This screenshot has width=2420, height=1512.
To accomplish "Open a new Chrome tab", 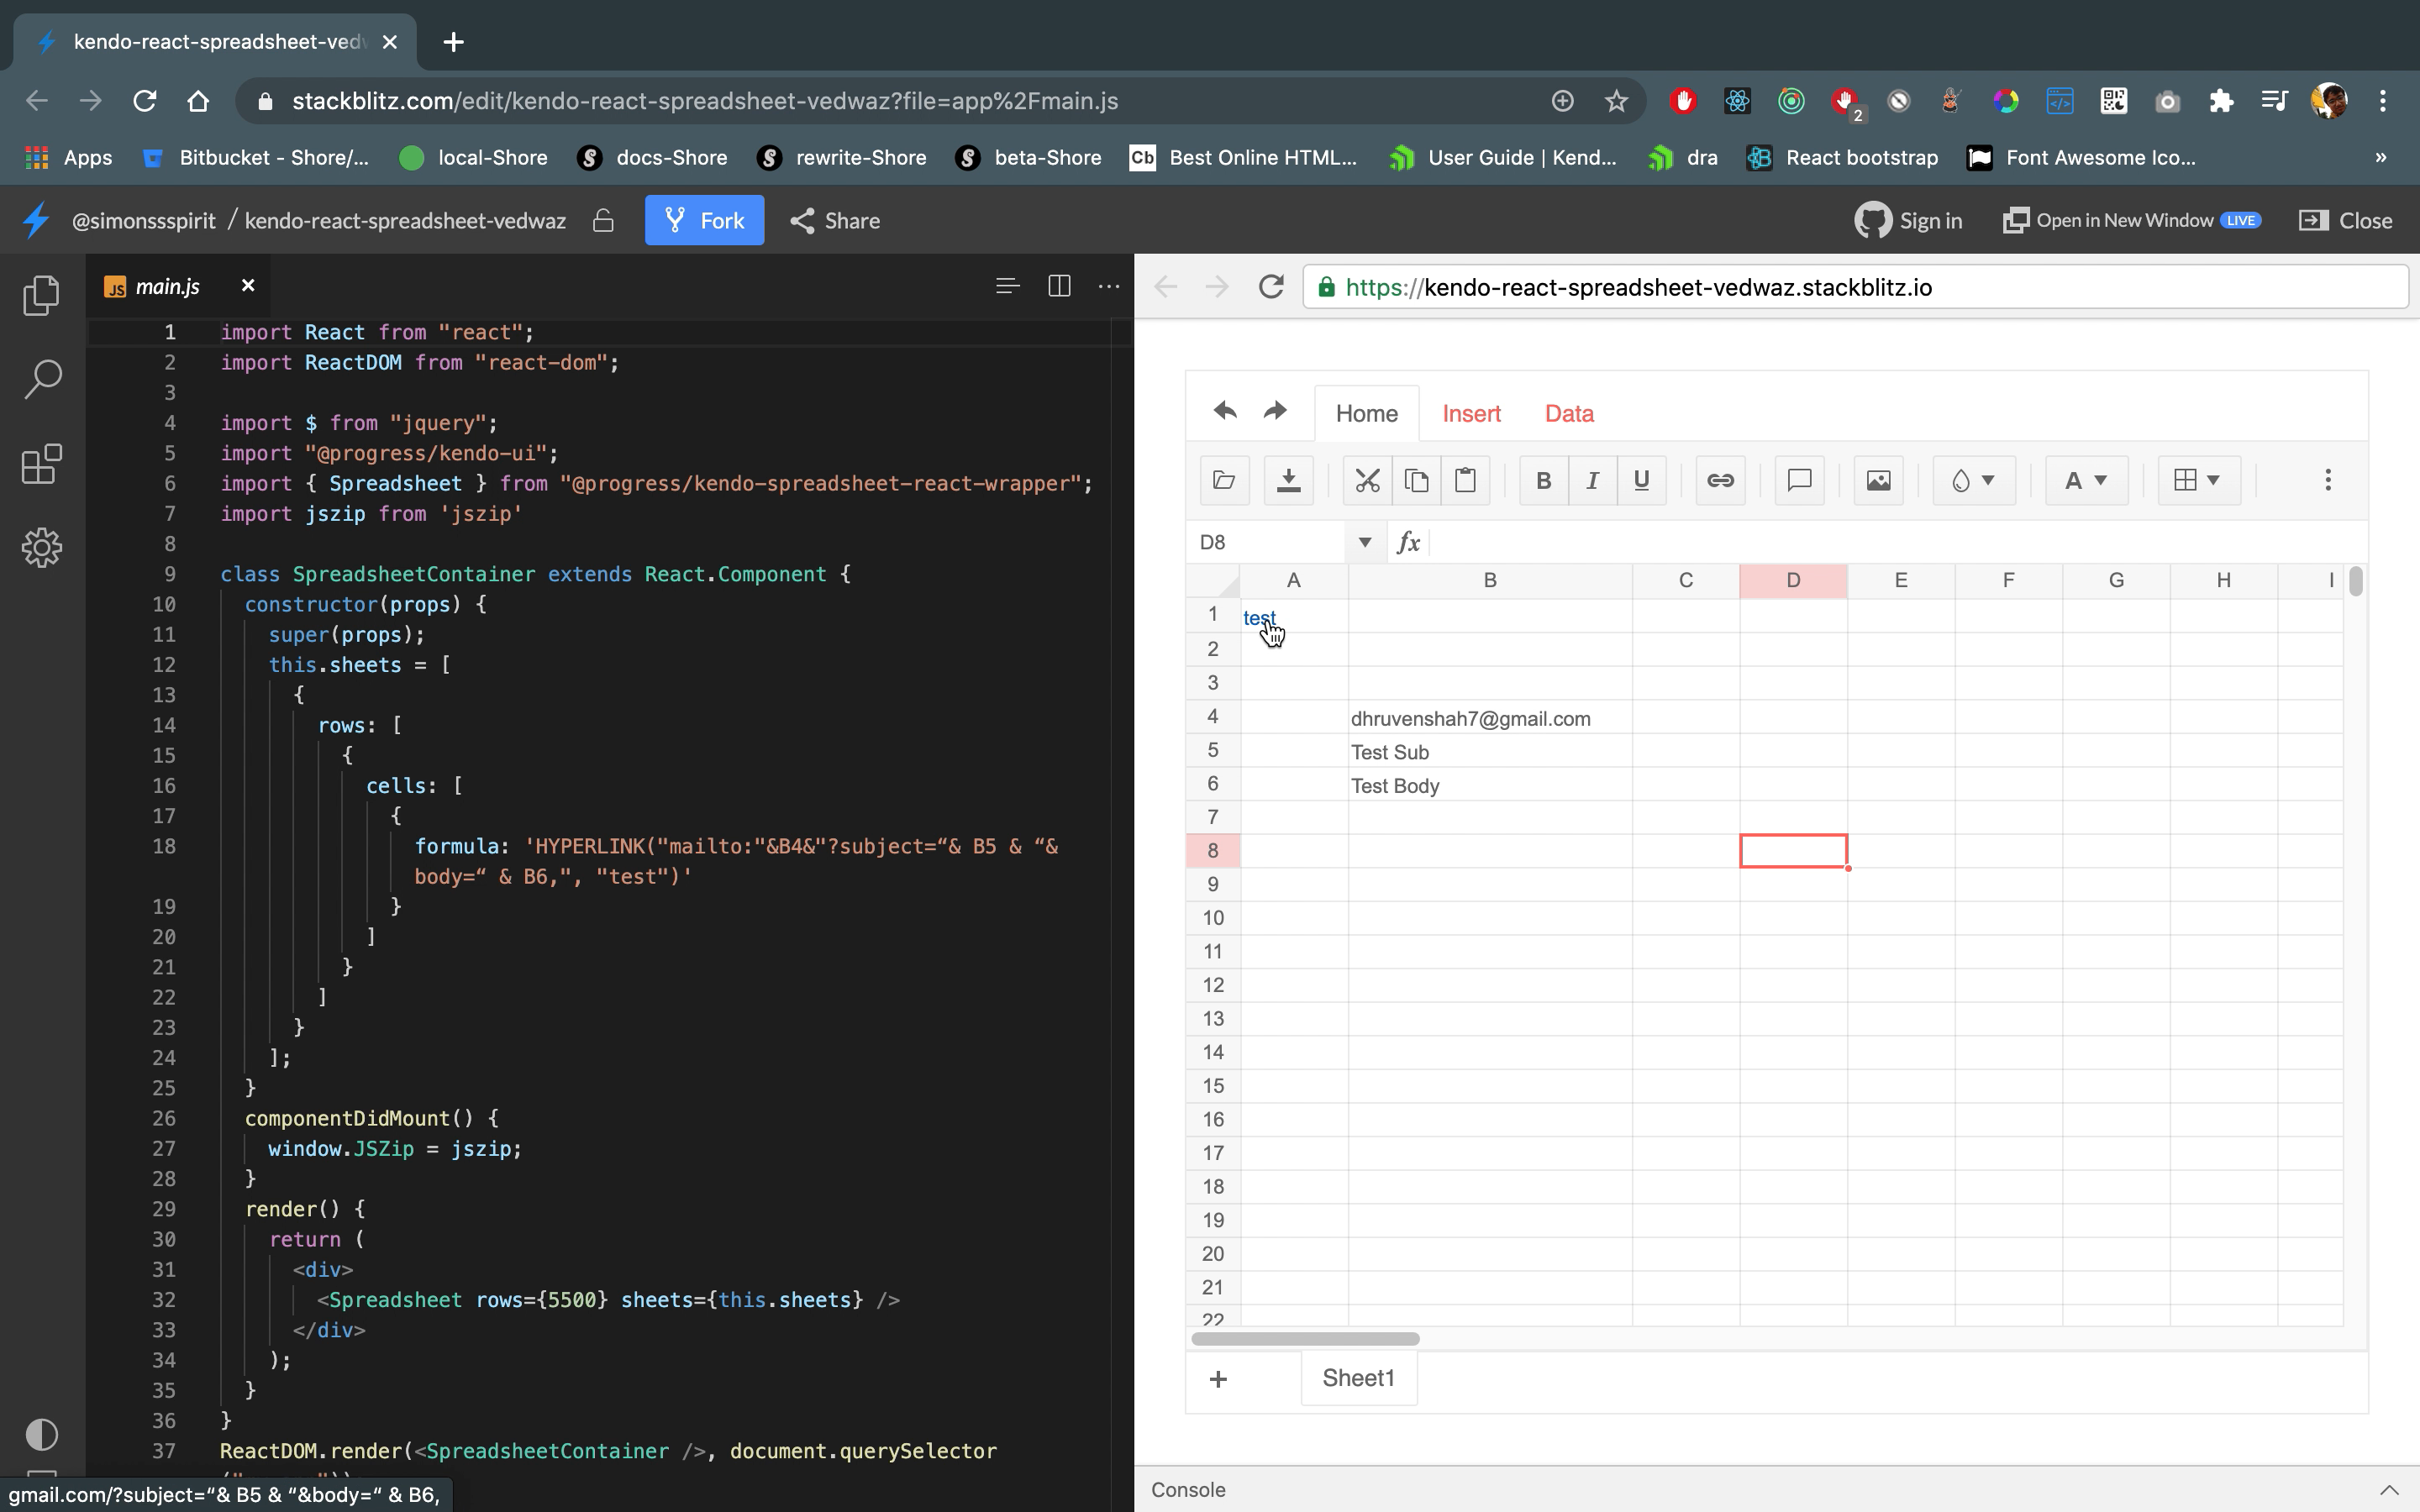I will (453, 42).
